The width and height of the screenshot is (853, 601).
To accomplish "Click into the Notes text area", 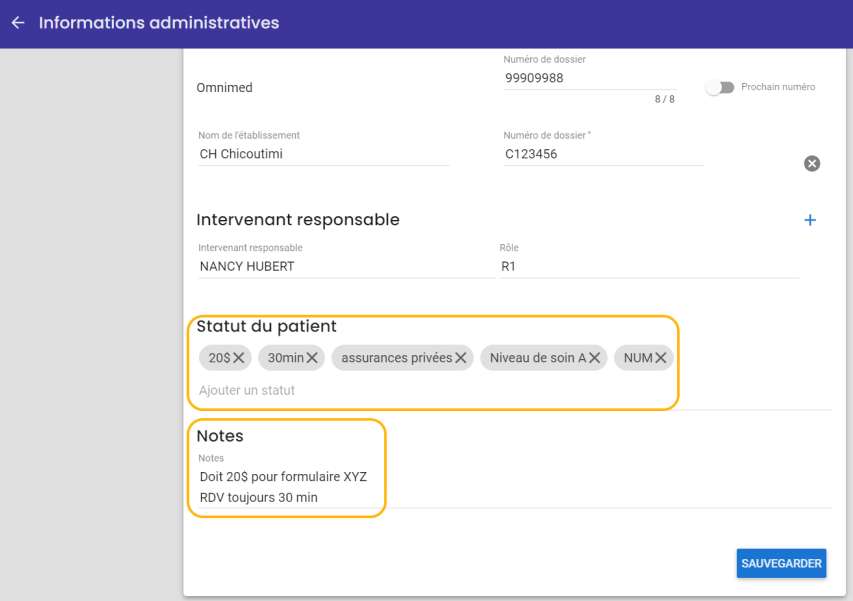I will pos(514,487).
